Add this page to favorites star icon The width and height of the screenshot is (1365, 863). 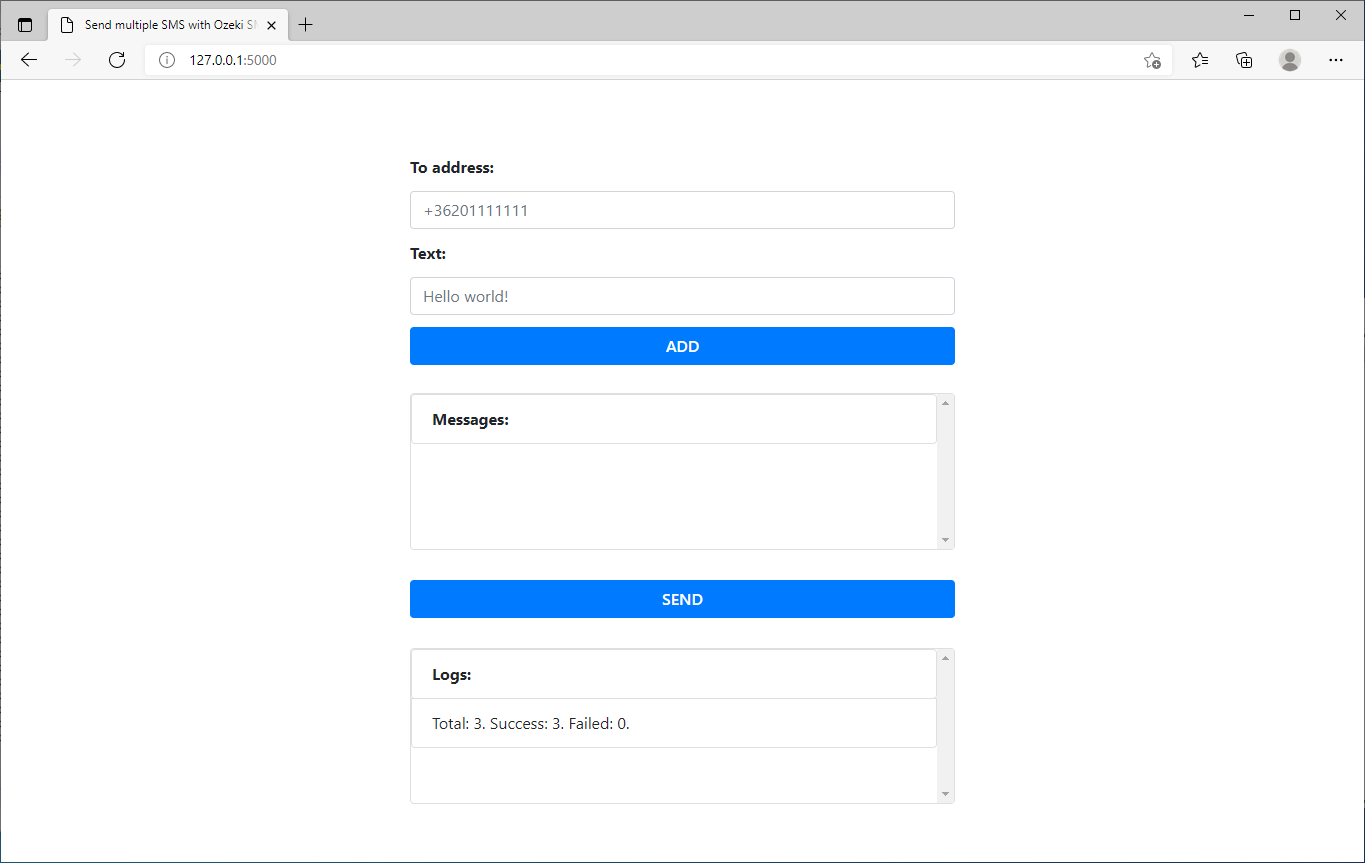point(1152,60)
